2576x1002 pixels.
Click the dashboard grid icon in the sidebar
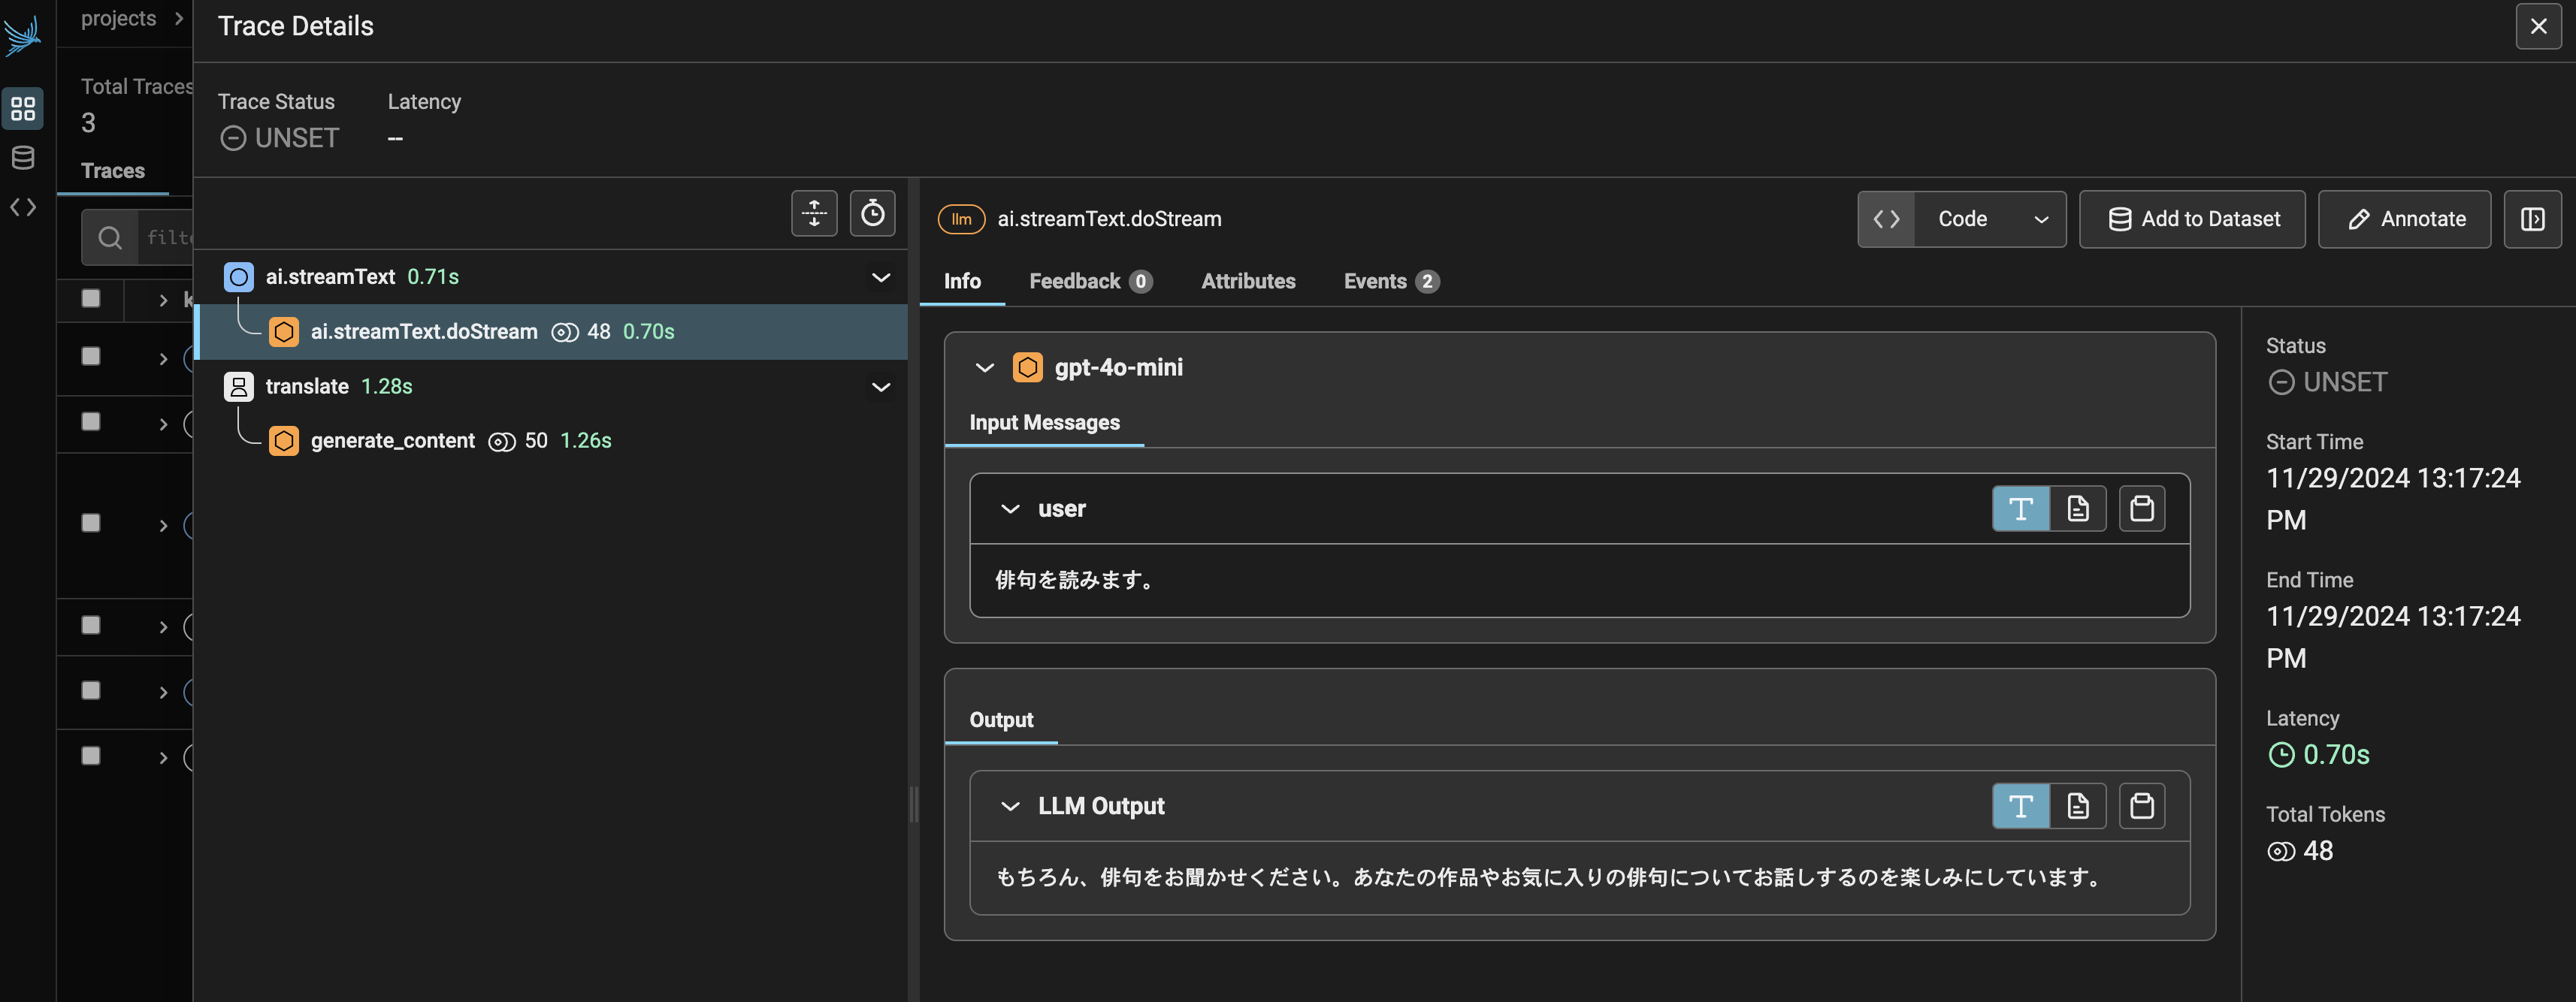(23, 109)
